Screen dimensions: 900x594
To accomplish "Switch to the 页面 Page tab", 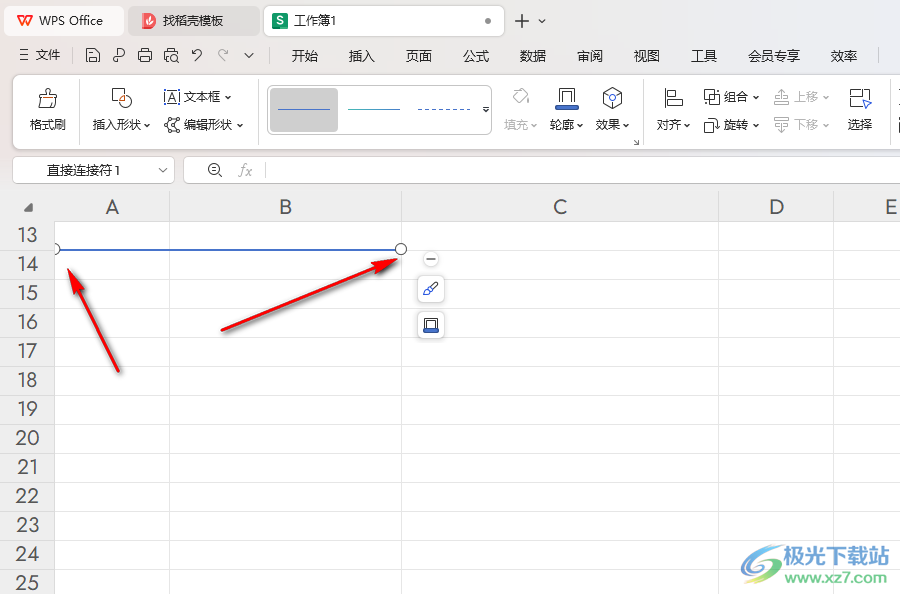I will (x=418, y=56).
